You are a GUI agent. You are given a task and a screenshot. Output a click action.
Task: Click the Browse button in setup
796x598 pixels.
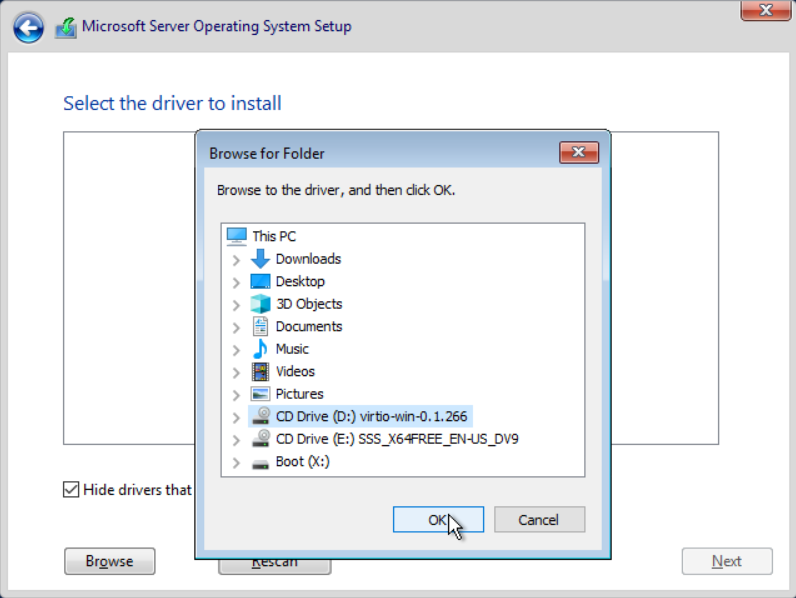pyautogui.click(x=109, y=561)
